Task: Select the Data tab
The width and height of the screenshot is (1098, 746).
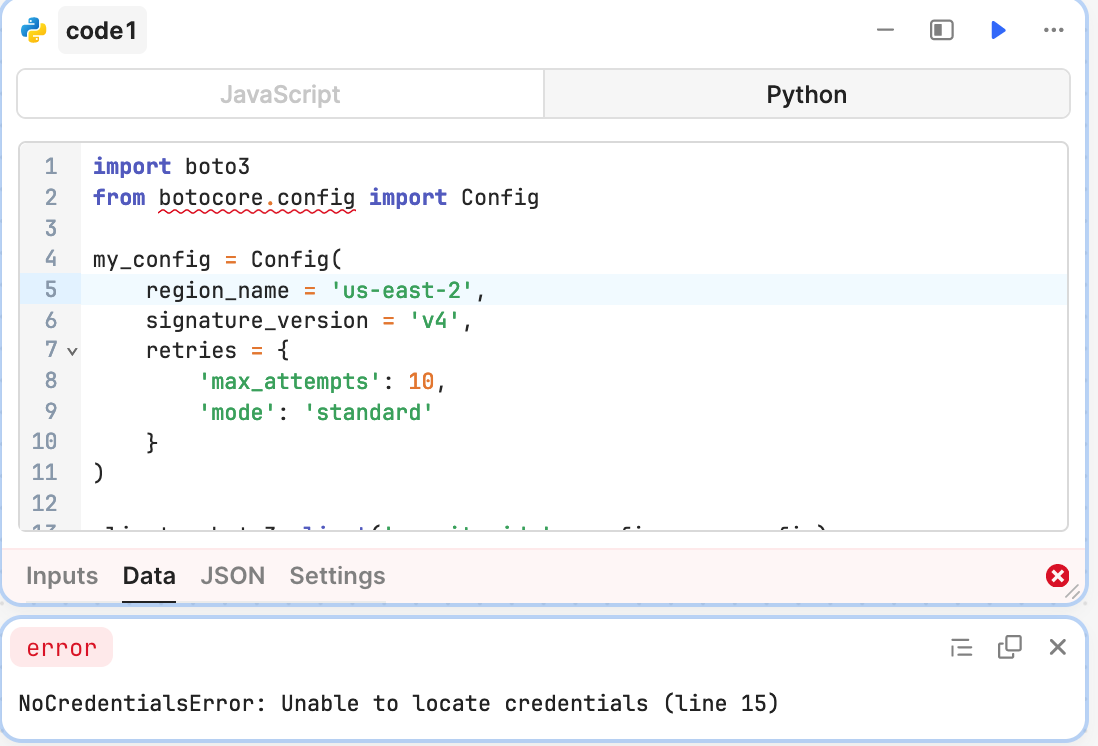Action: [x=149, y=576]
